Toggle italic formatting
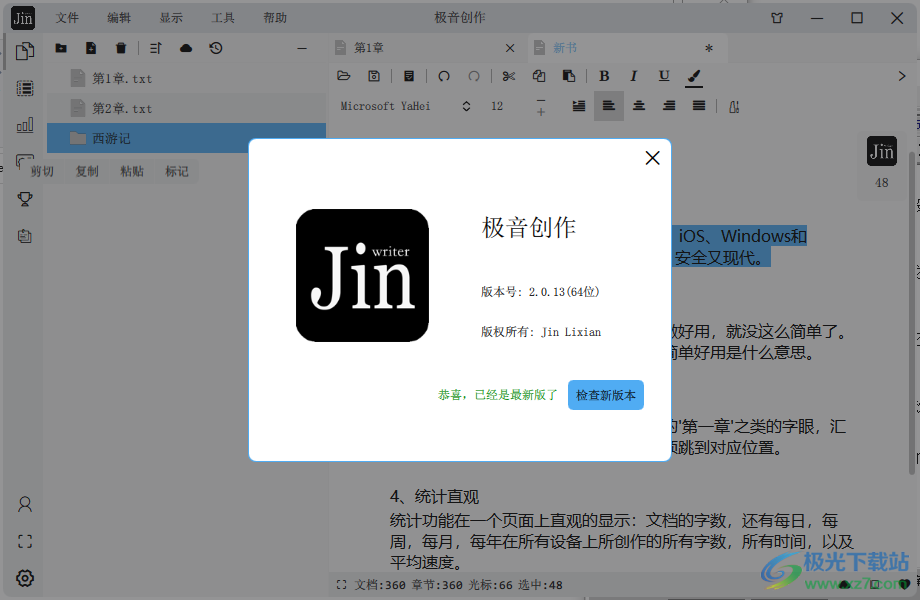Image resolution: width=920 pixels, height=600 pixels. tap(634, 76)
